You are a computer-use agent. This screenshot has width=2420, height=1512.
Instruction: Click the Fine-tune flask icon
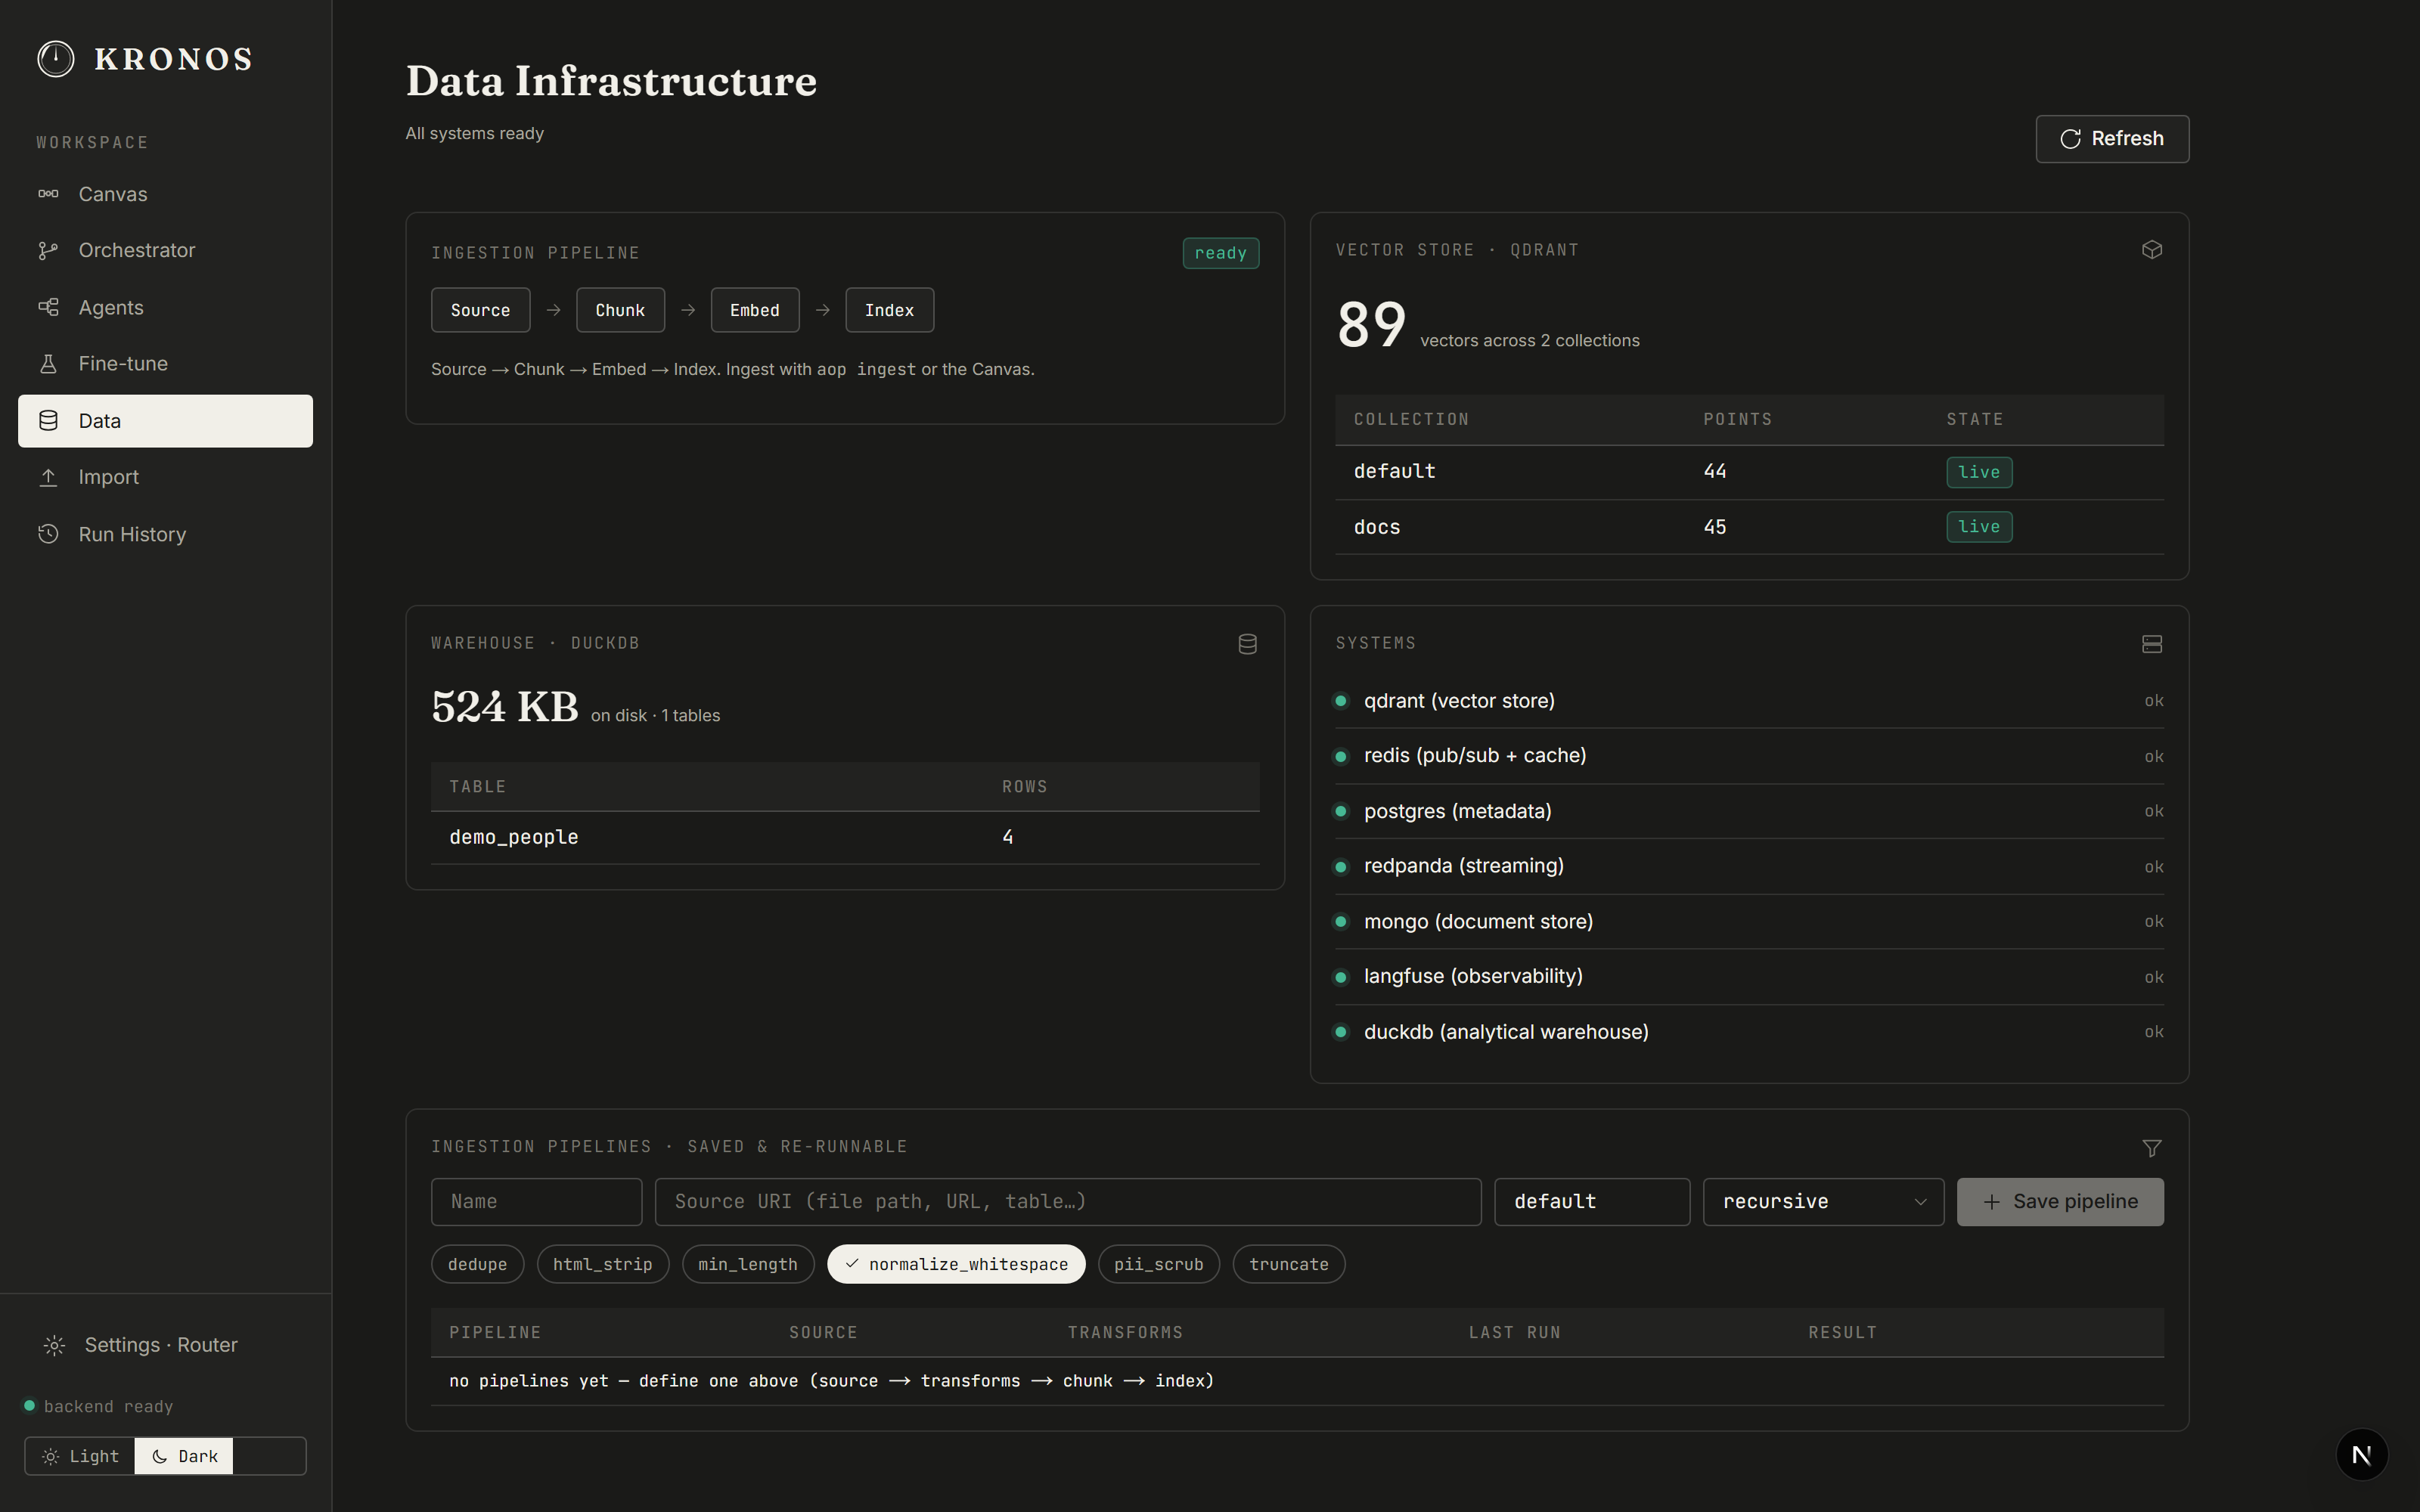(x=48, y=364)
